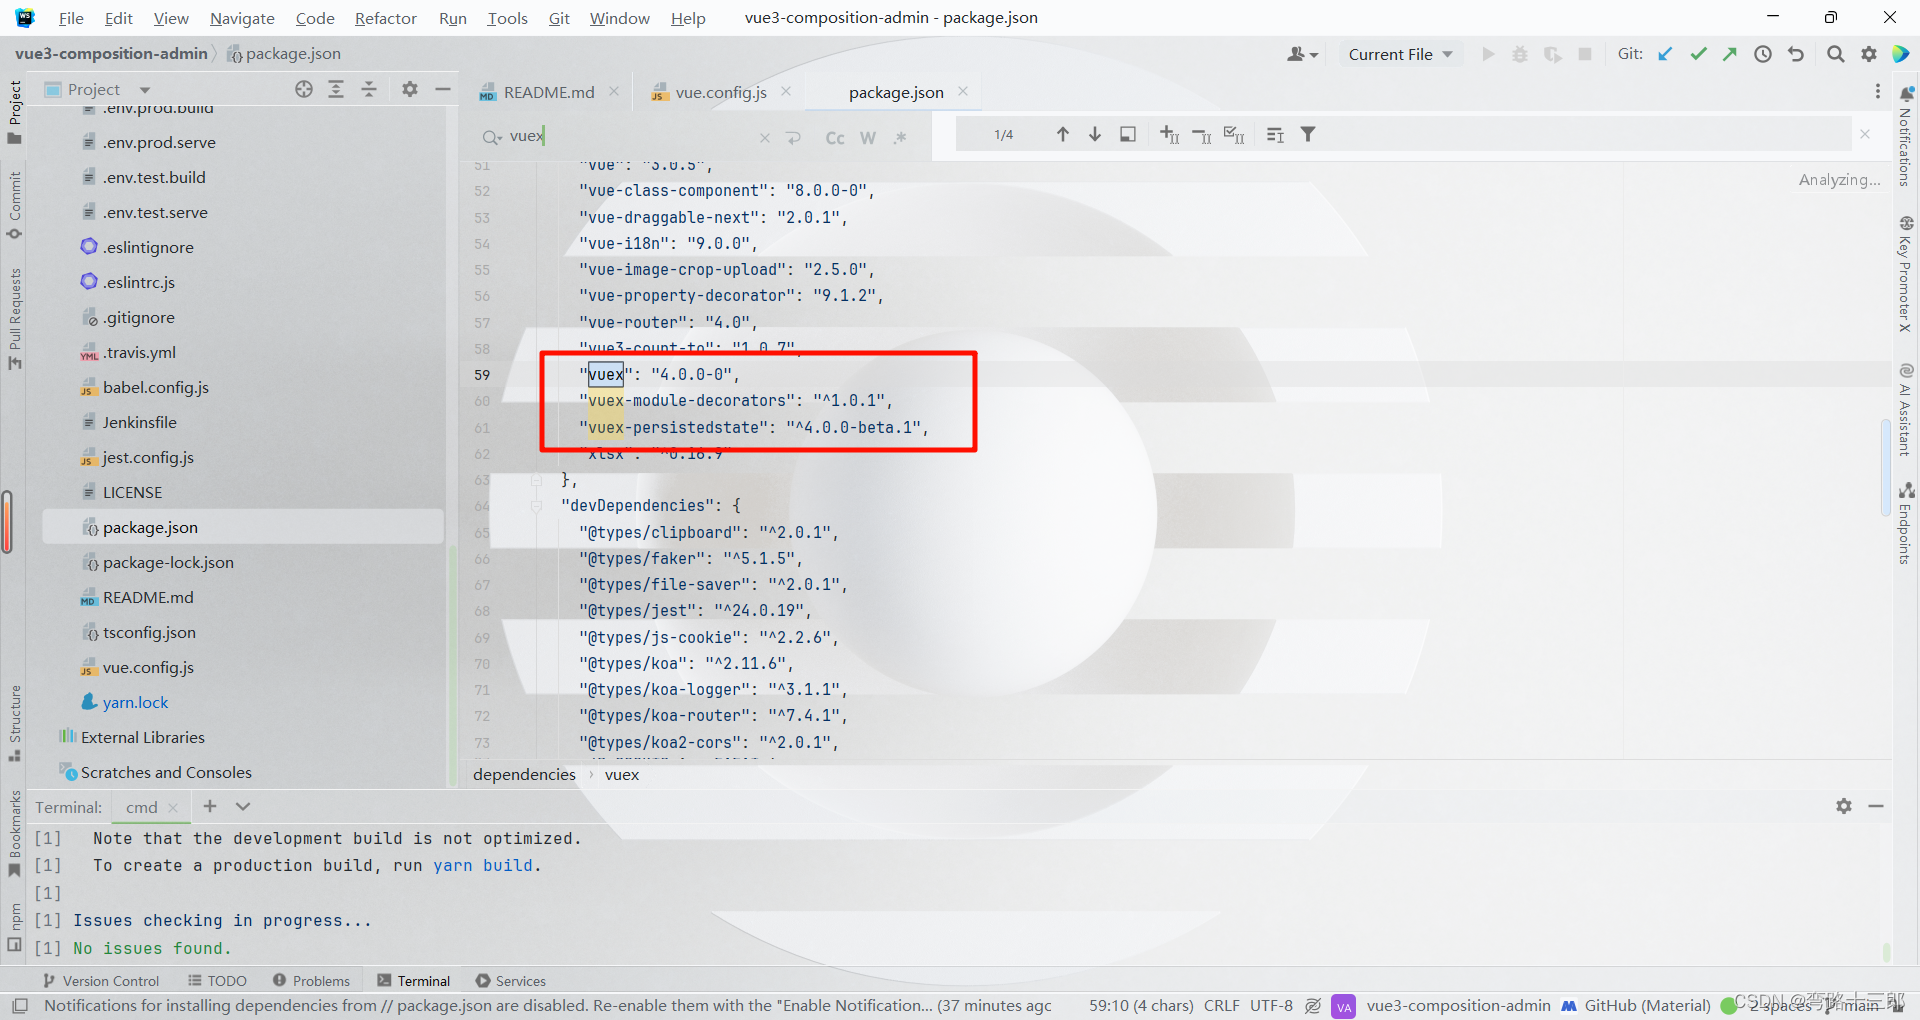The width and height of the screenshot is (1920, 1020).
Task: Open IDE settings gear in top toolbar
Action: 1868,54
